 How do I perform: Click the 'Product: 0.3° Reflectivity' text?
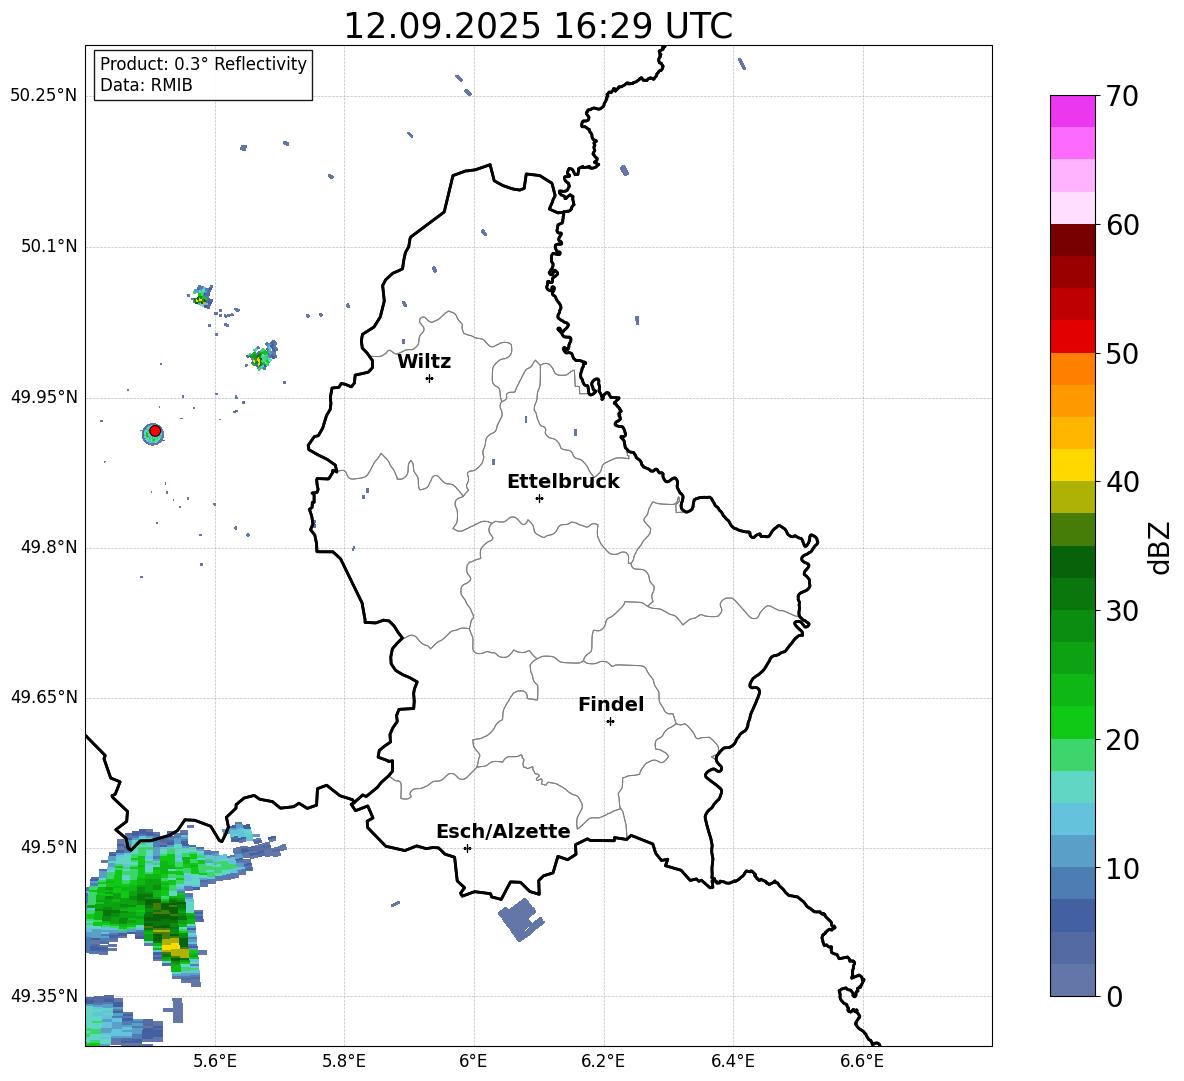click(x=203, y=63)
